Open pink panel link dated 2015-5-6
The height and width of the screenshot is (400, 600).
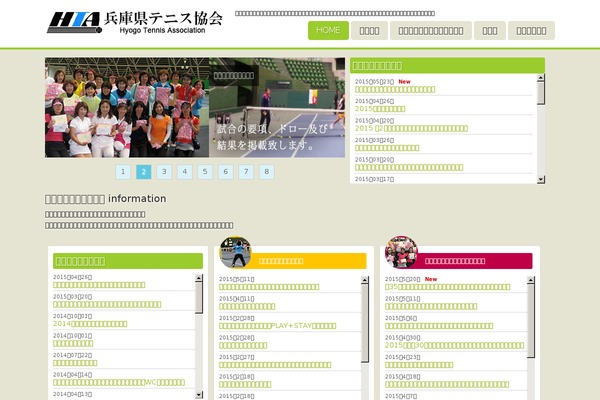coord(439,326)
